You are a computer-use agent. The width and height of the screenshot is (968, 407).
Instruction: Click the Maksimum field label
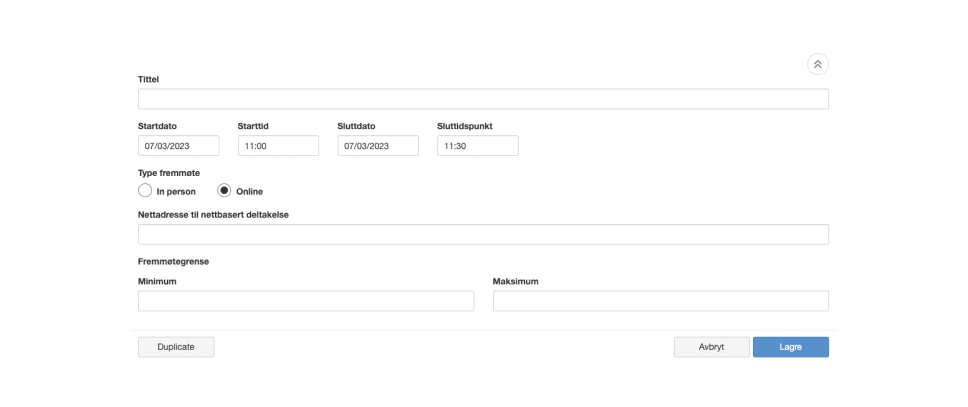pyautogui.click(x=515, y=281)
